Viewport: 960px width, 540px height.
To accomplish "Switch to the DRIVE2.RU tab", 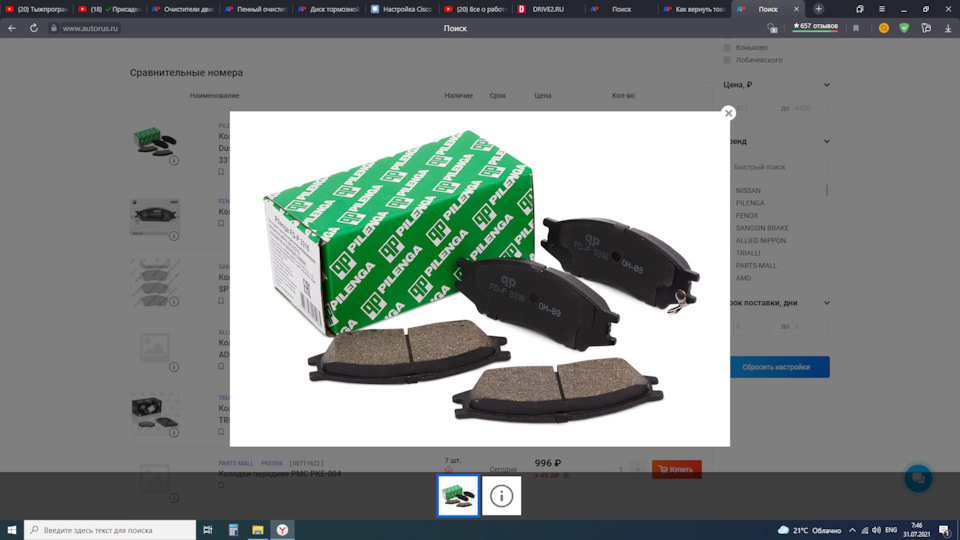I will [549, 9].
